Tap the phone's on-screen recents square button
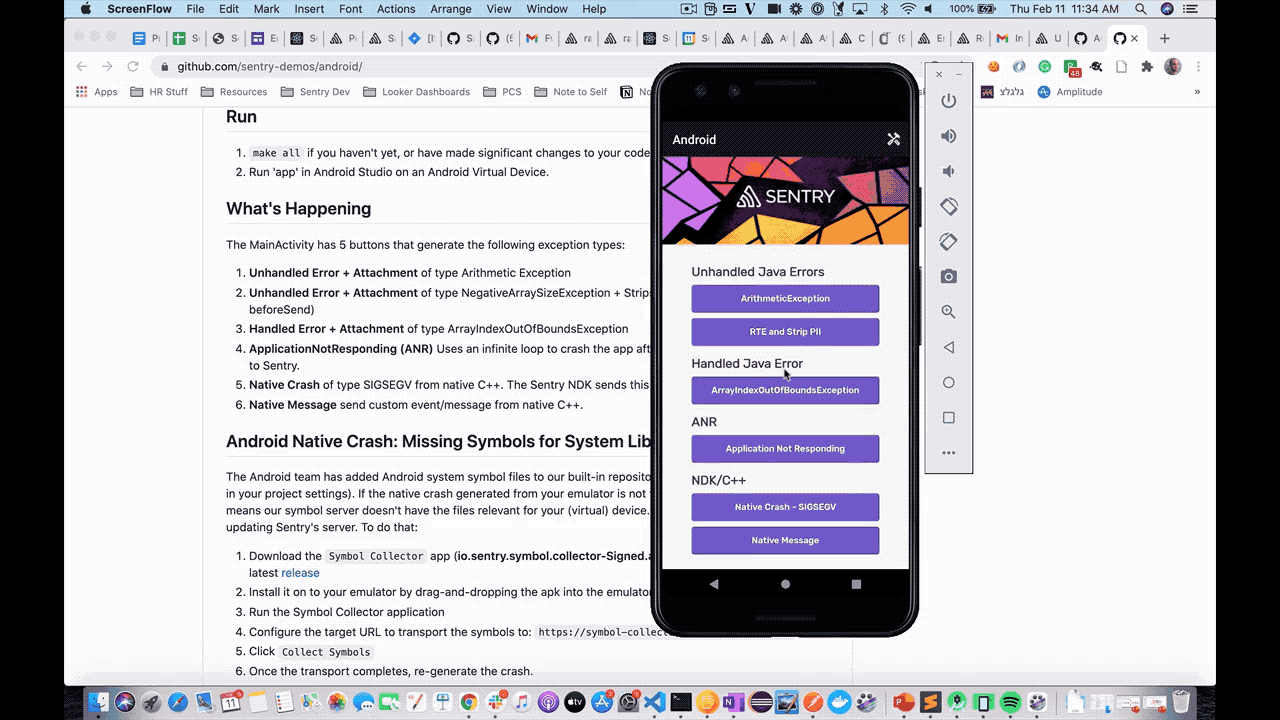The width and height of the screenshot is (1280, 720). [x=857, y=584]
